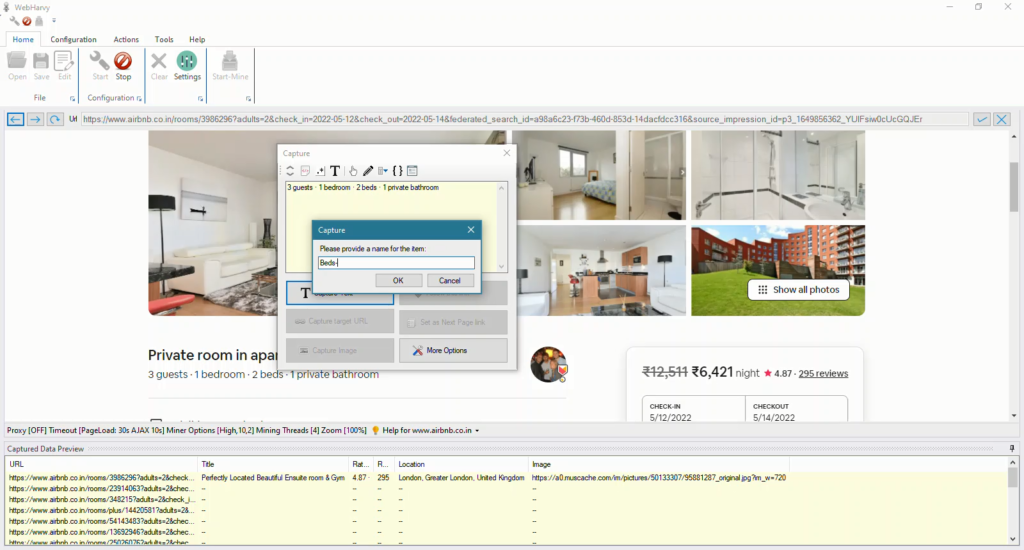Open the Settings icon in the ribbon
1024x550 pixels.
pos(187,65)
